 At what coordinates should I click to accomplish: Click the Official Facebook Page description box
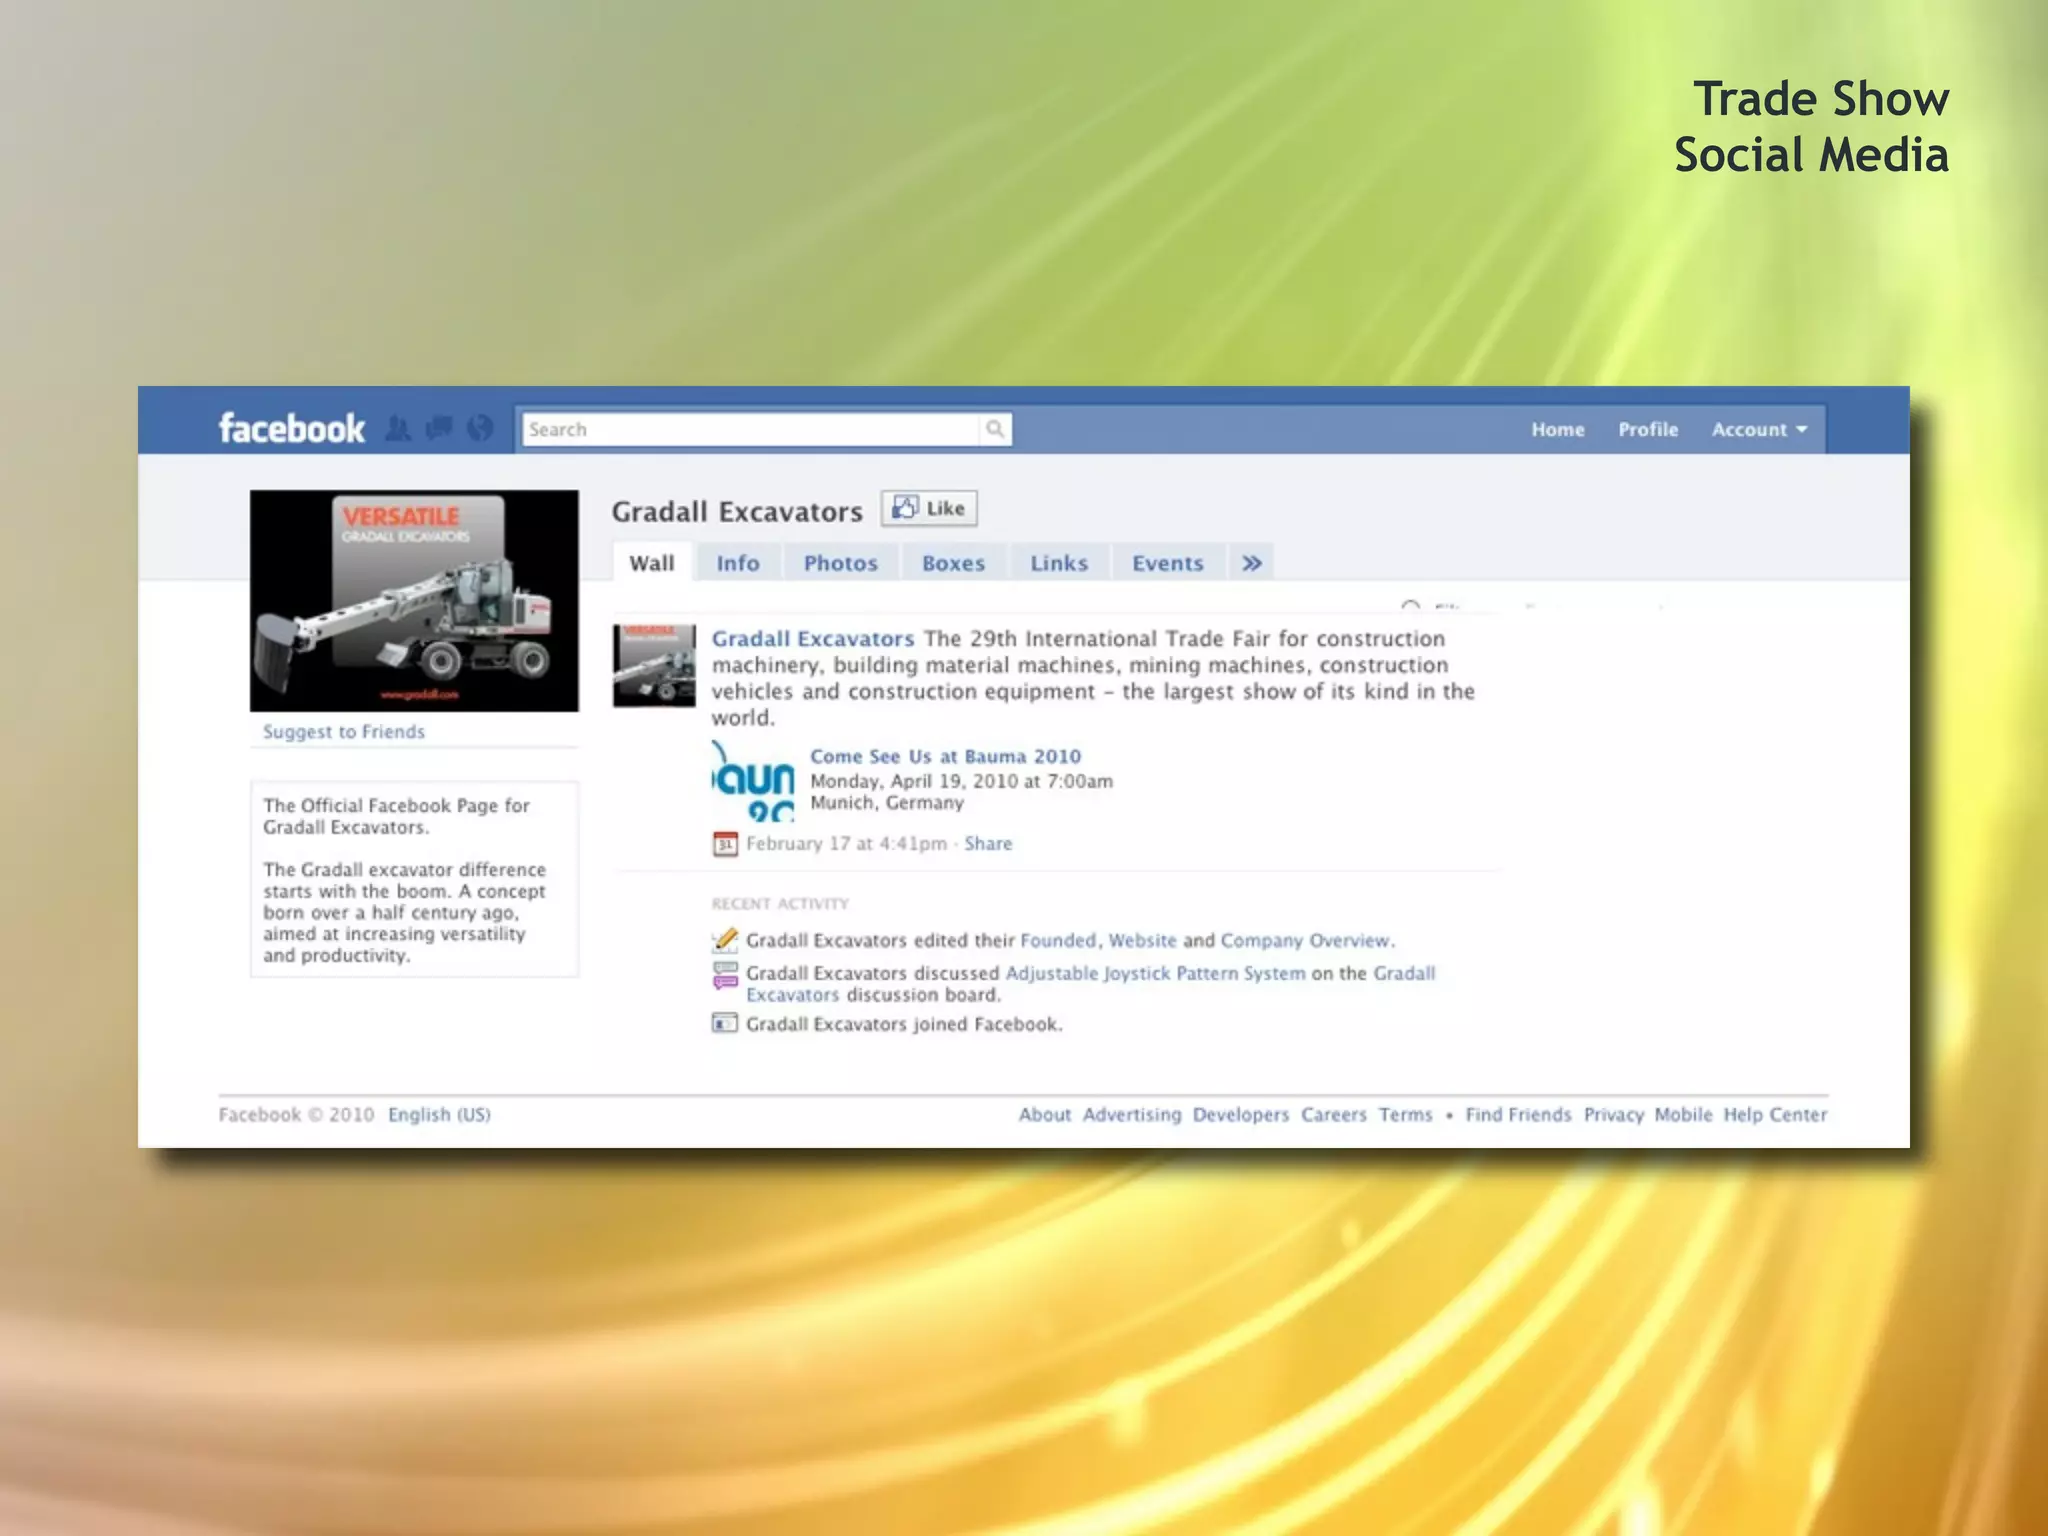click(414, 879)
